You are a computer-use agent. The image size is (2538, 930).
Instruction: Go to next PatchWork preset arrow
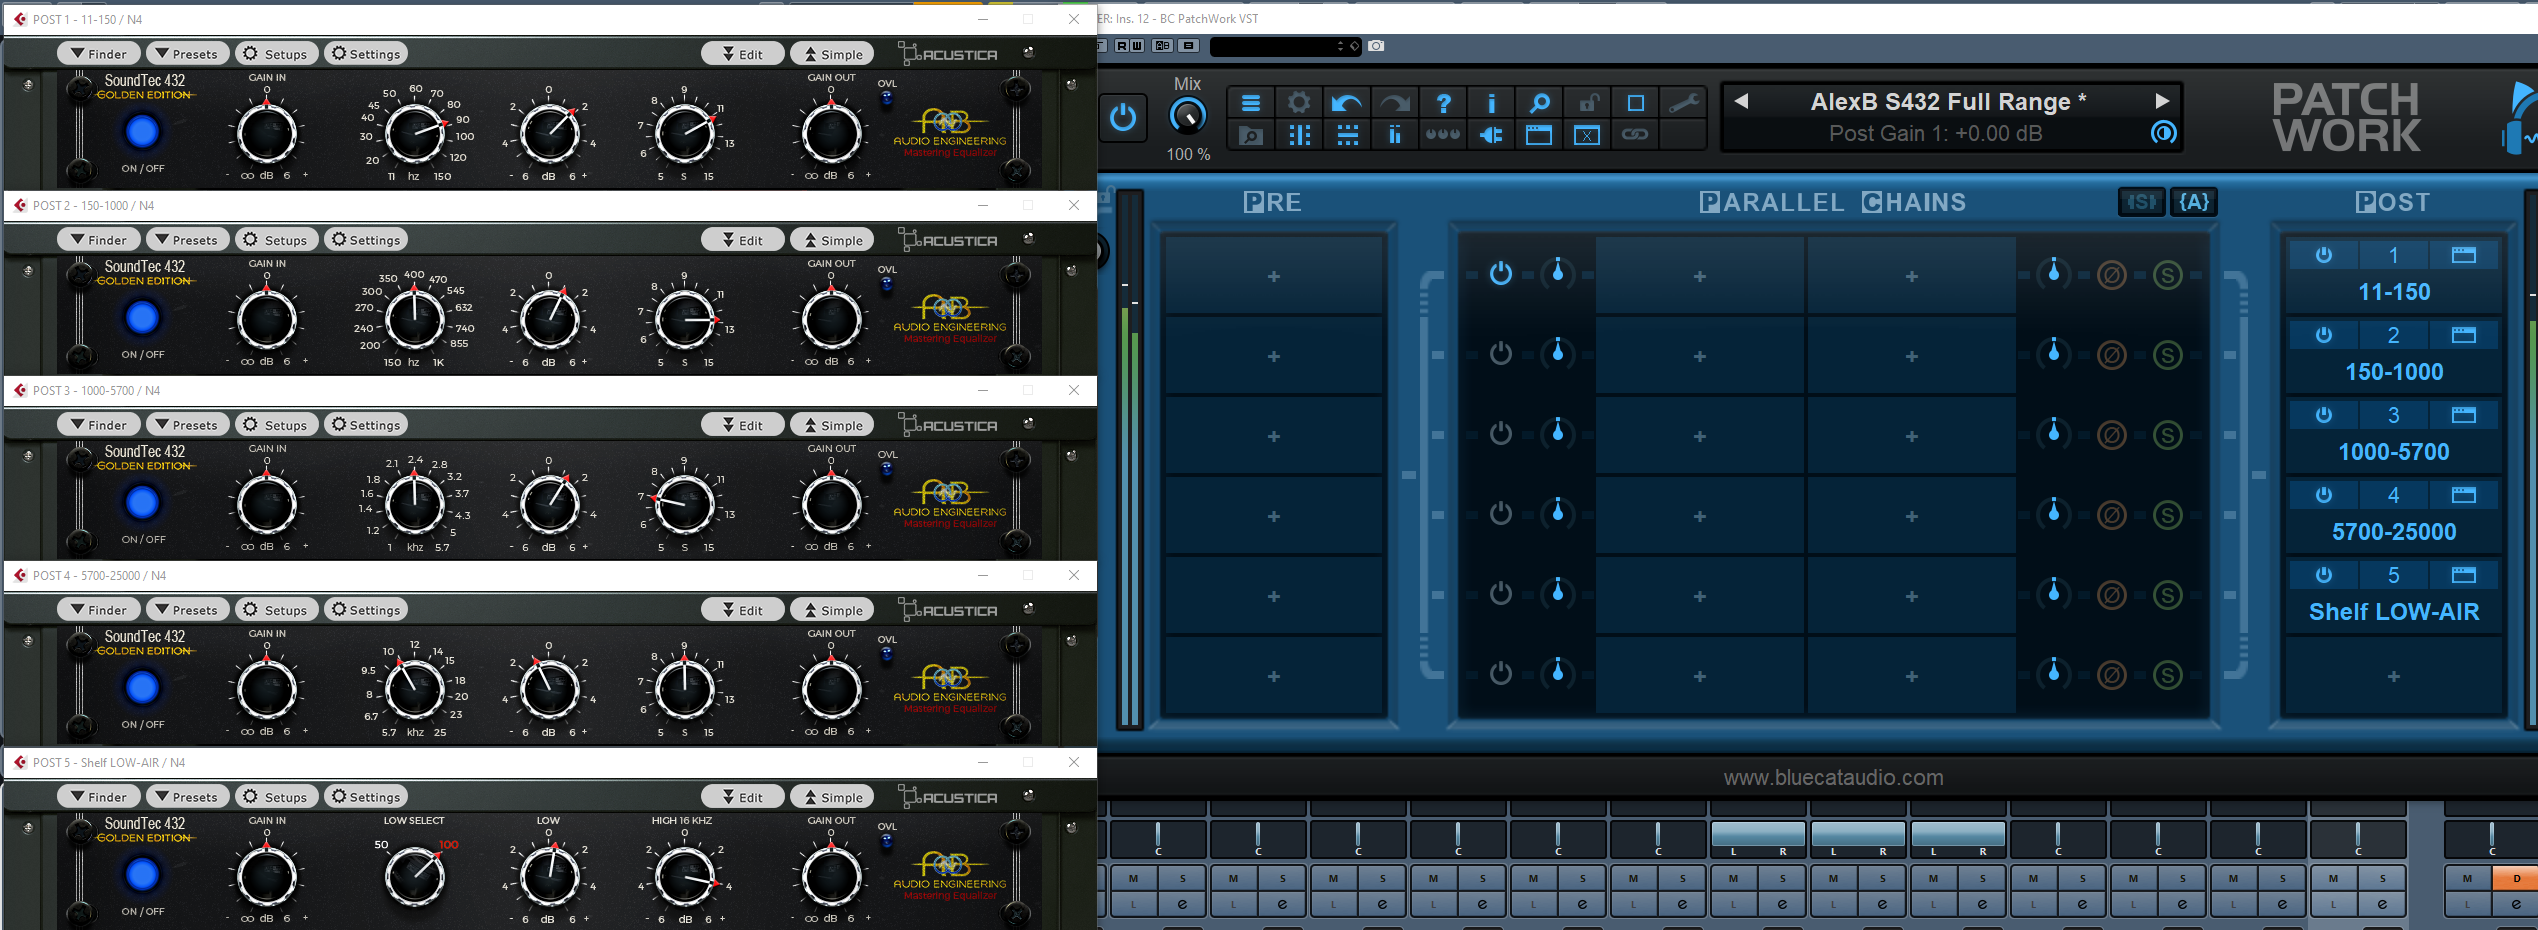coord(2162,101)
